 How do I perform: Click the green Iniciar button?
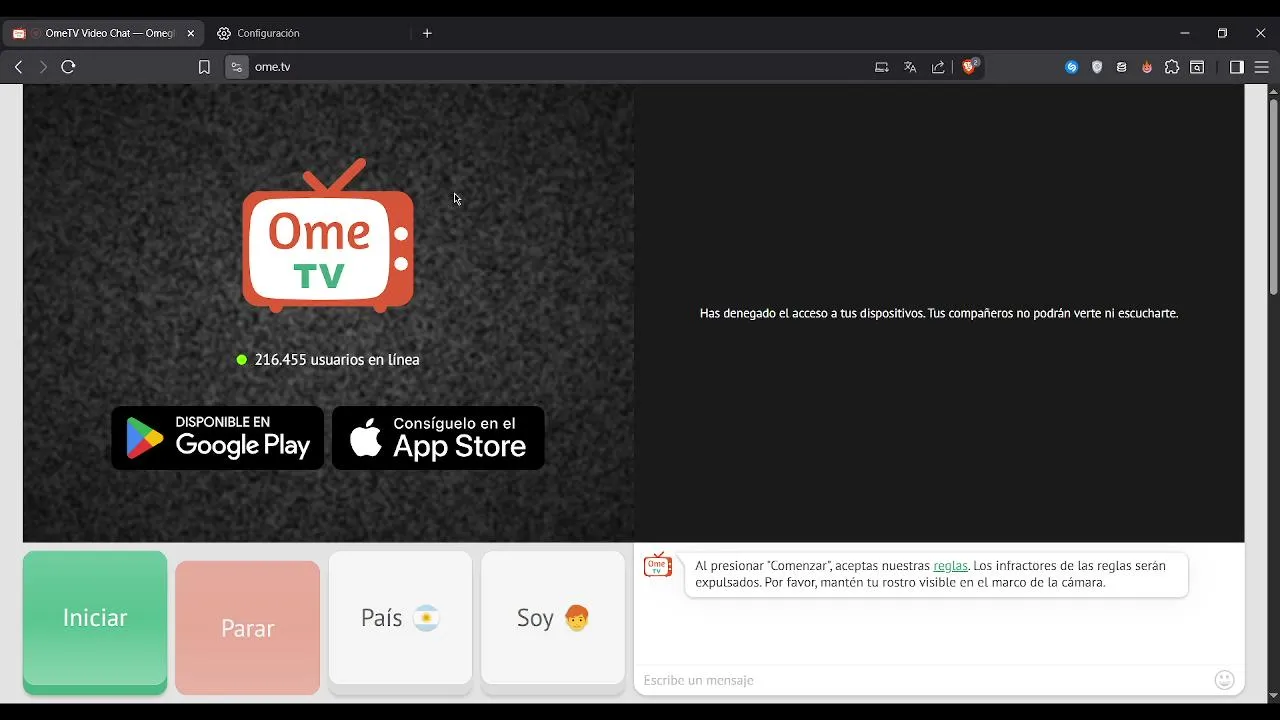[95, 621]
